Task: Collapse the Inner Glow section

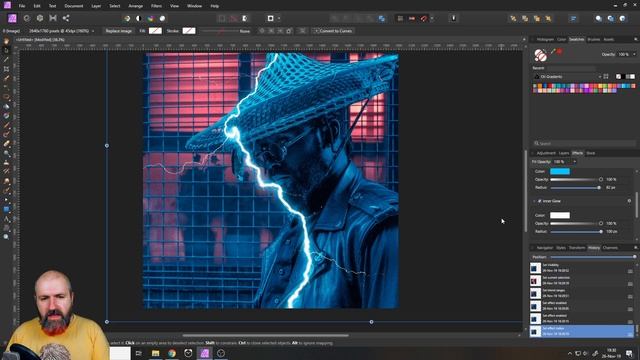Action: click(534, 201)
